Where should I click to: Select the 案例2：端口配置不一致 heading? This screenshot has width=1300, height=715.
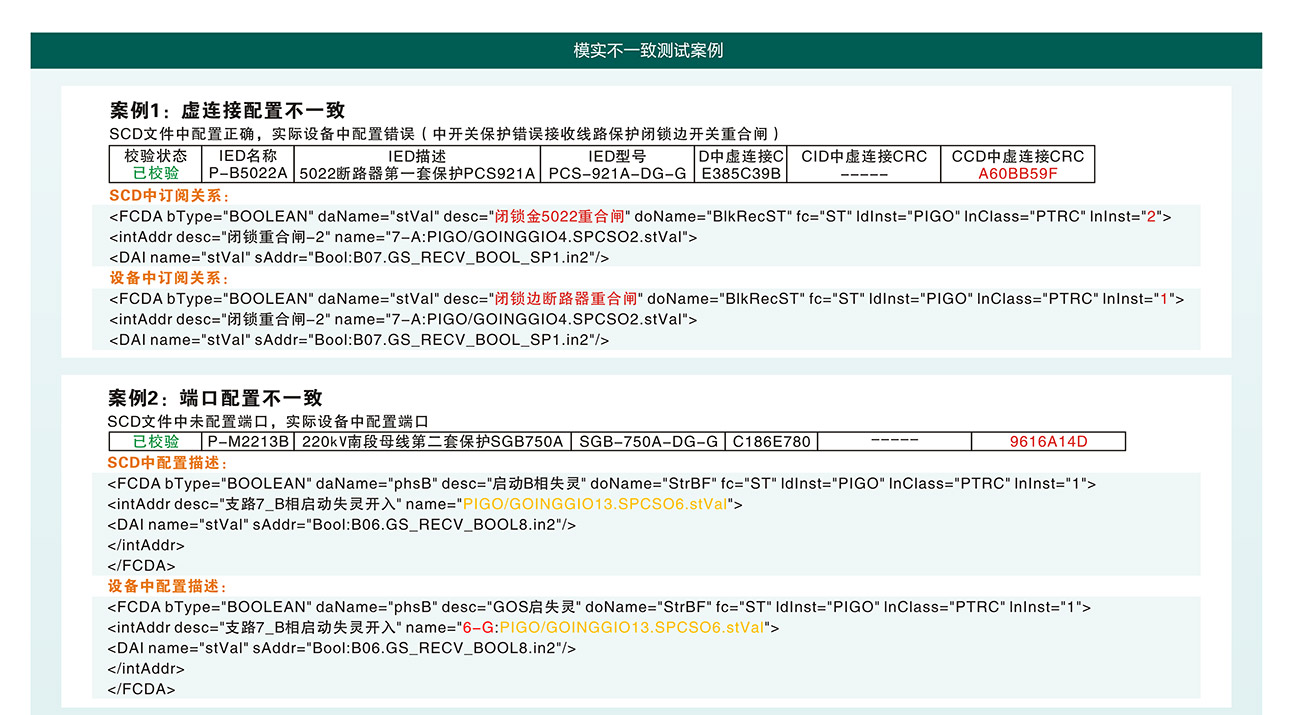tap(215, 398)
